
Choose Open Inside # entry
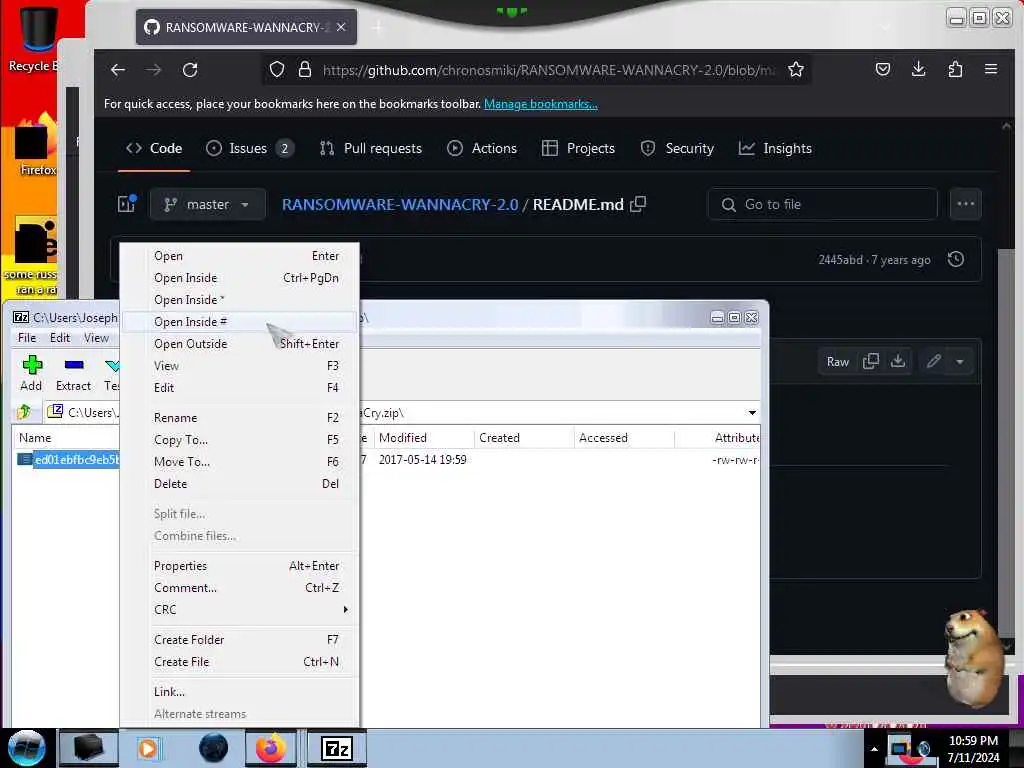pos(240,322)
